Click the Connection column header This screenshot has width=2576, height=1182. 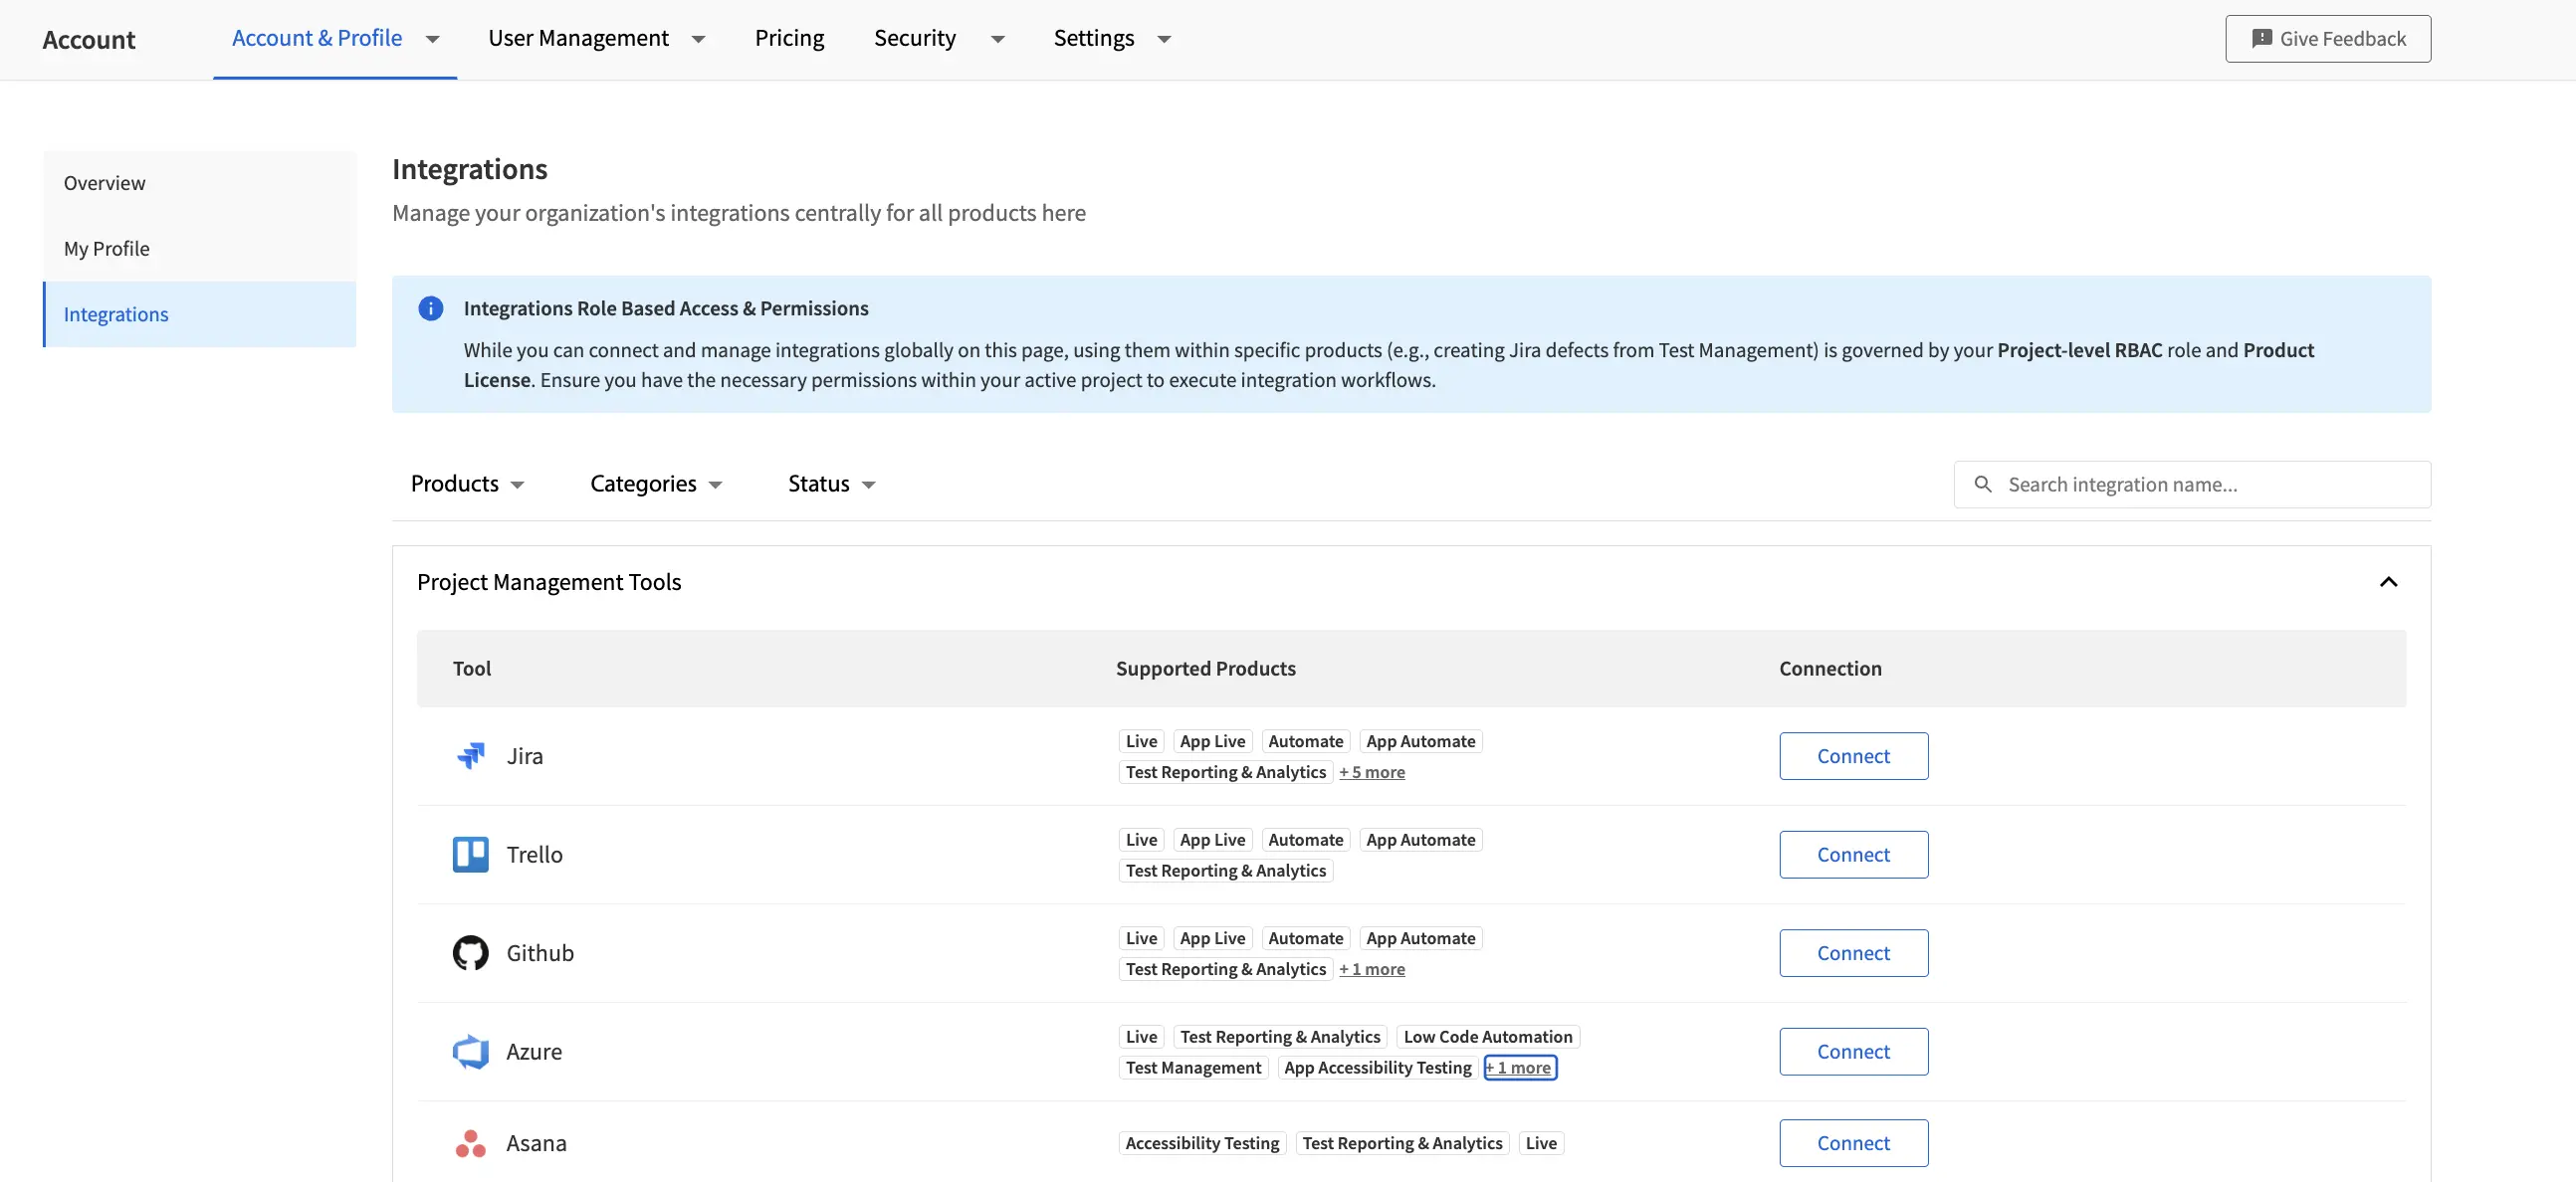pyautogui.click(x=1830, y=668)
